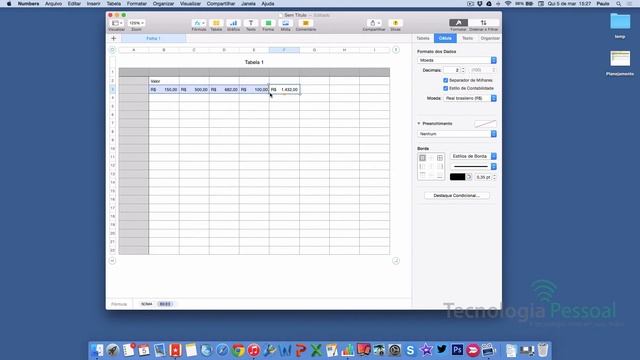Image resolution: width=640 pixels, height=360 pixels.
Task: Add a text box with Texto button
Action: pos(251,23)
